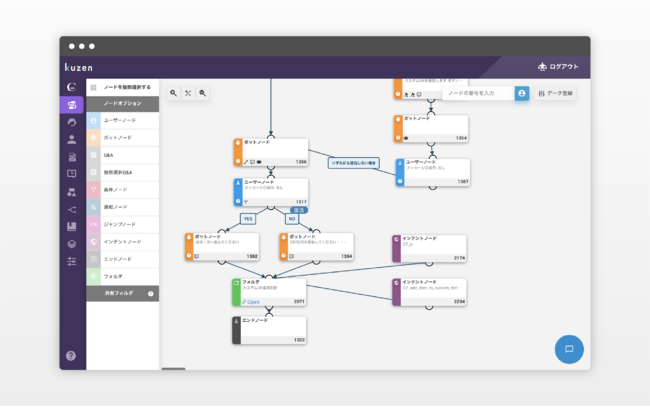Image resolution: width=650 pixels, height=407 pixels.
Task: Click the zoom in magnifier button
Action: coord(174,93)
